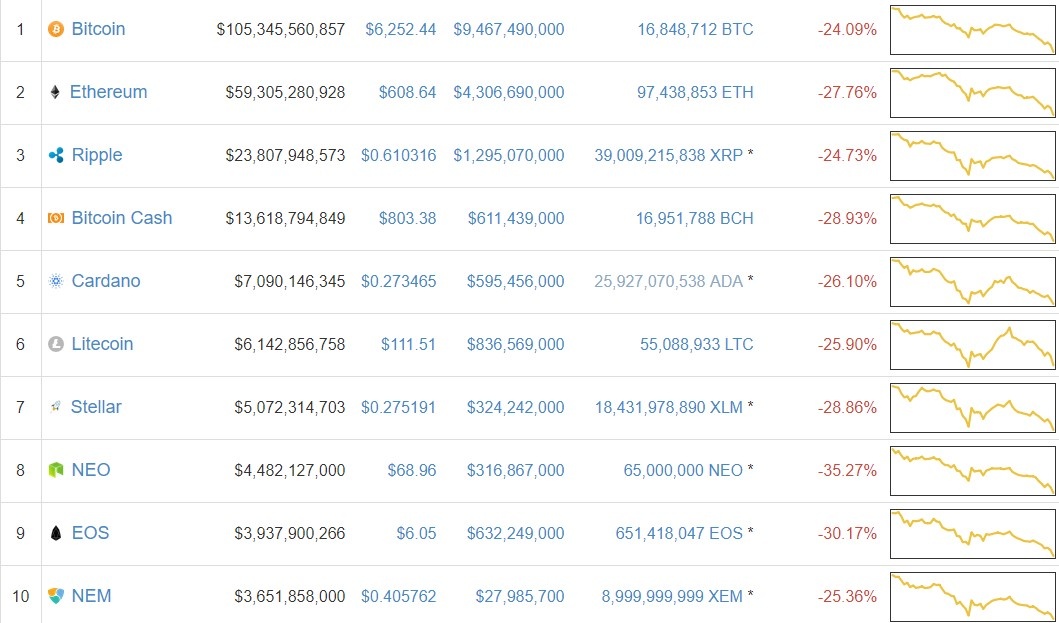Click the blue Ripple logo icon
The image size is (1059, 623).
pyautogui.click(x=56, y=155)
